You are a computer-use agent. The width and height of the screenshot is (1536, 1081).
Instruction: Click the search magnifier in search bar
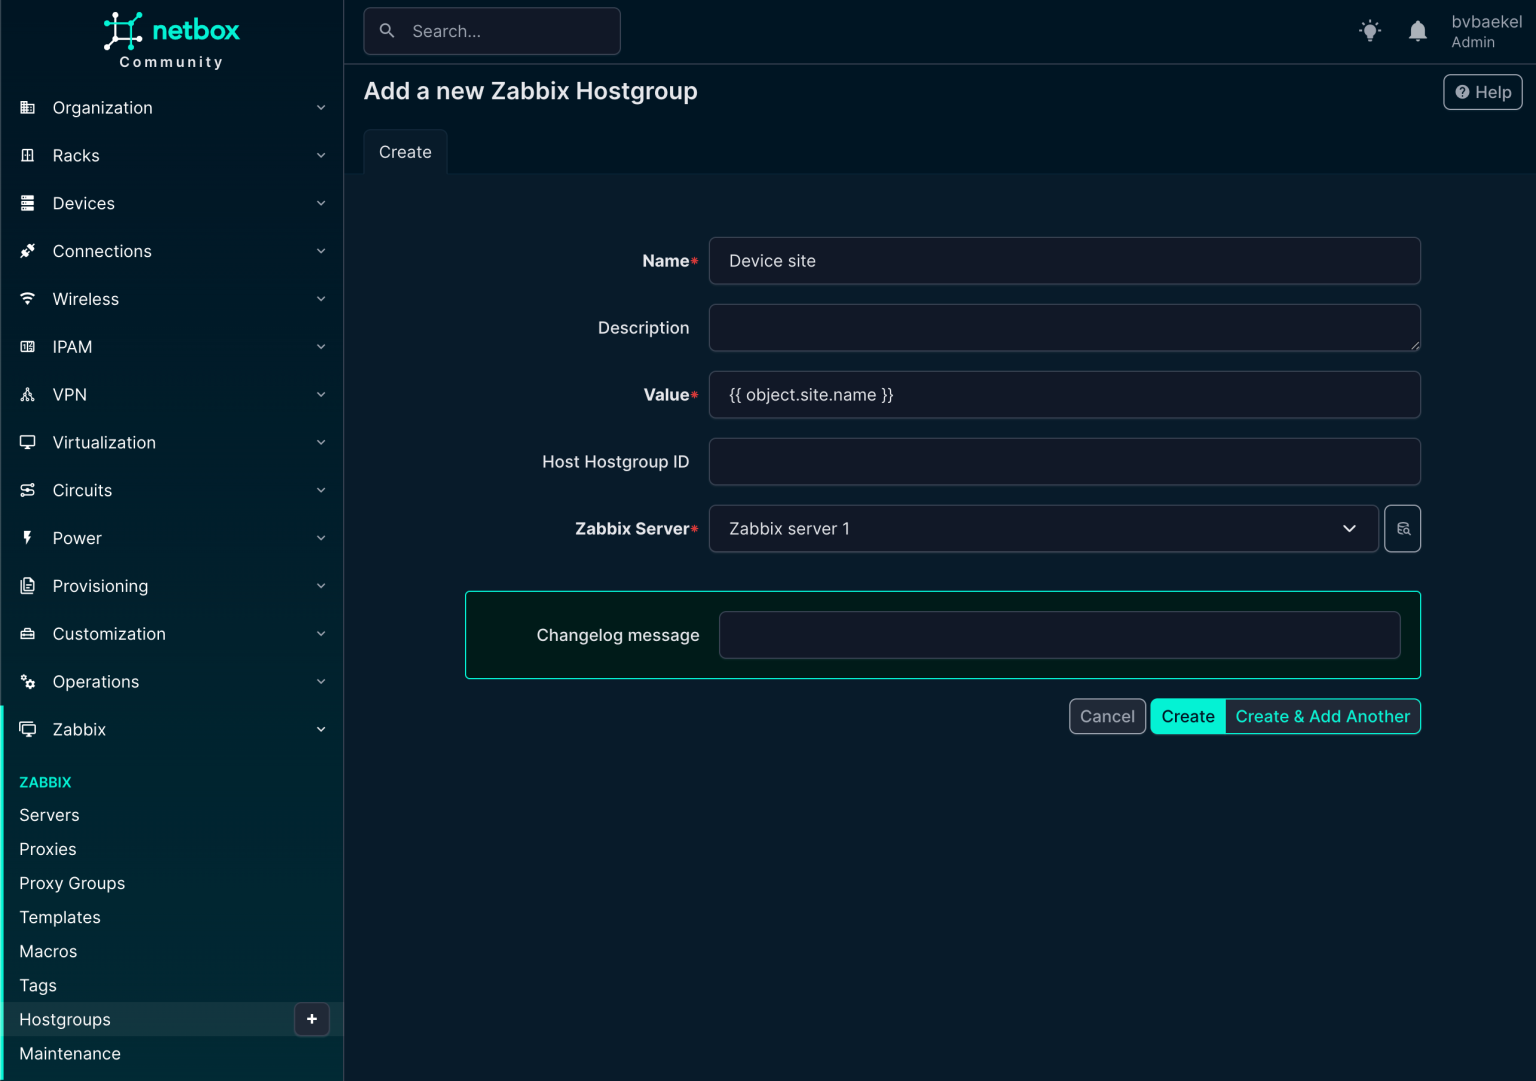[387, 31]
